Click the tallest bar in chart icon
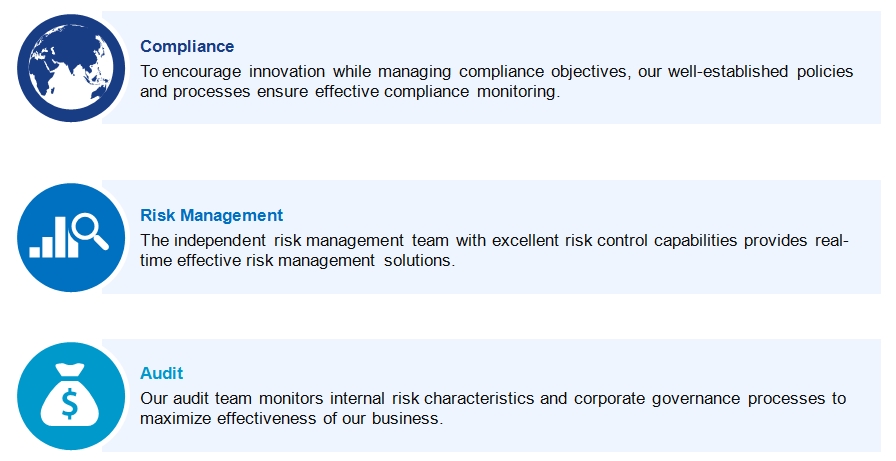This screenshot has width=896, height=461. click(61, 236)
